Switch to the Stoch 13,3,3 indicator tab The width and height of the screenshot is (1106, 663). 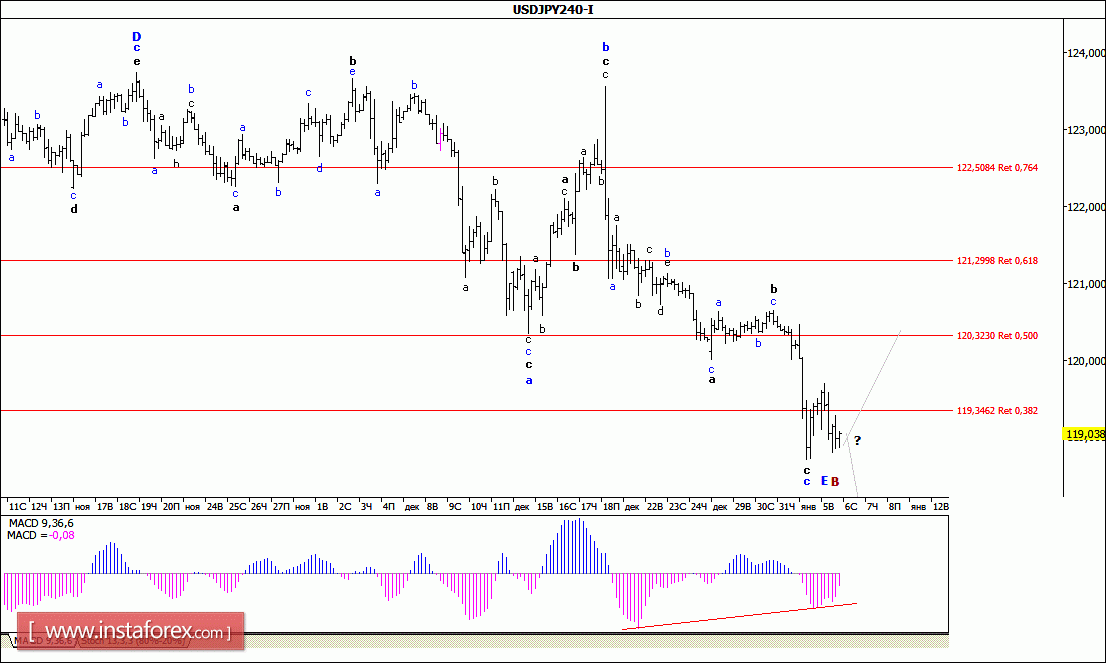(x=133, y=641)
